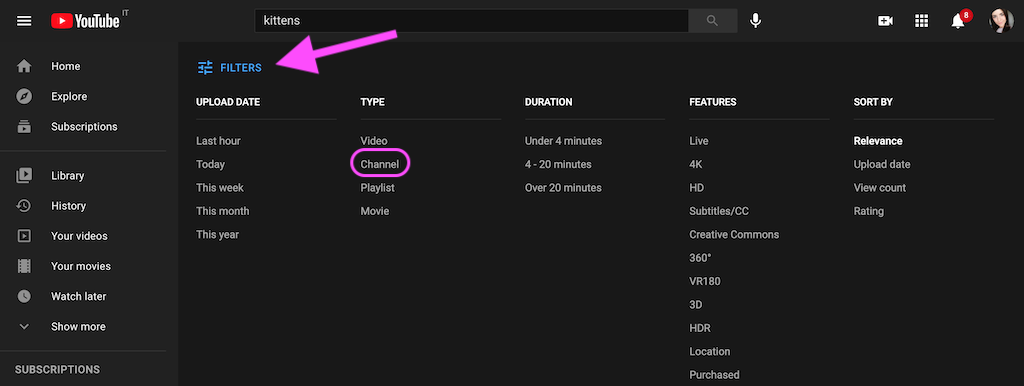Click in the kittens search field

coord(472,21)
